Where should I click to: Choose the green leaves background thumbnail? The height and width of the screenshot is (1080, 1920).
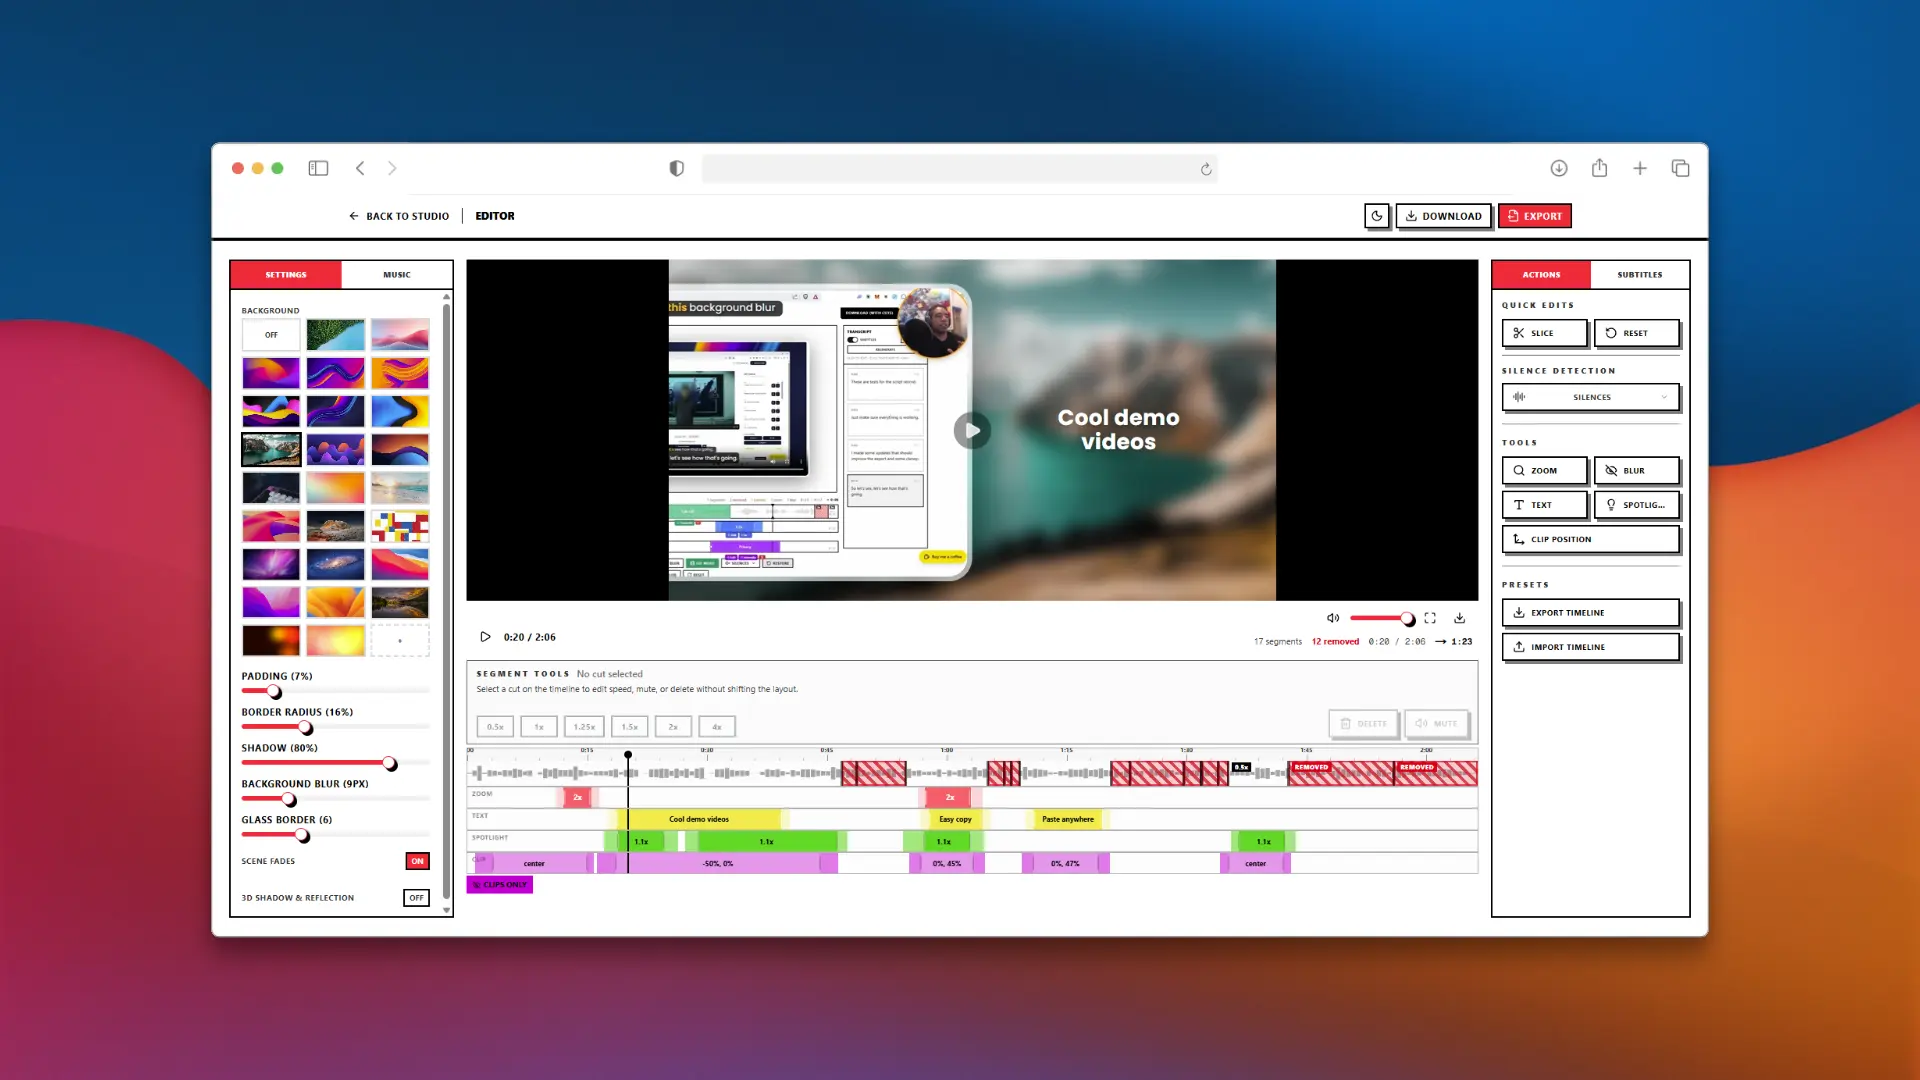[335, 335]
